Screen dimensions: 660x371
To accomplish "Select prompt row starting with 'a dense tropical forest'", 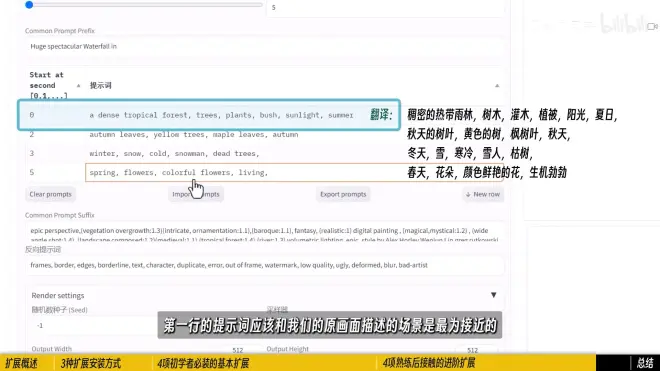I will coord(208,115).
